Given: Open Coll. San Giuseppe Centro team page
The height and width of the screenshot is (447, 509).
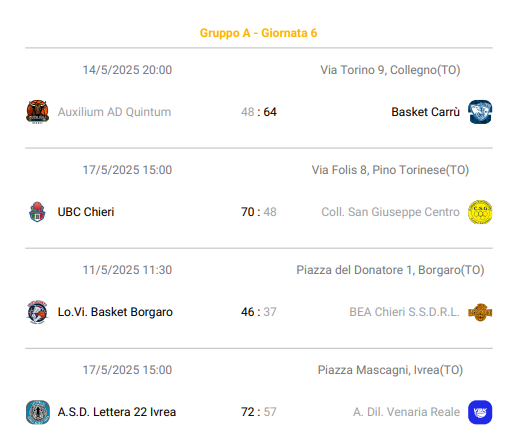Looking at the screenshot, I should click(x=391, y=212).
